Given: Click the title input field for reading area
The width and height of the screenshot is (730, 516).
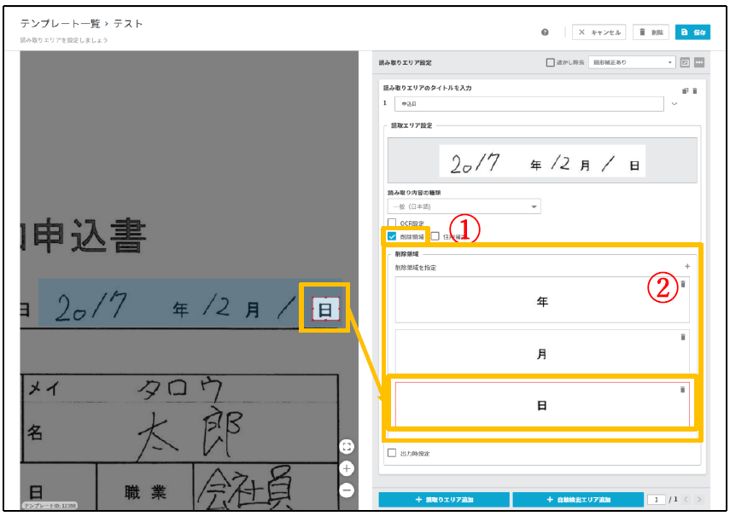Looking at the screenshot, I should click(x=528, y=104).
